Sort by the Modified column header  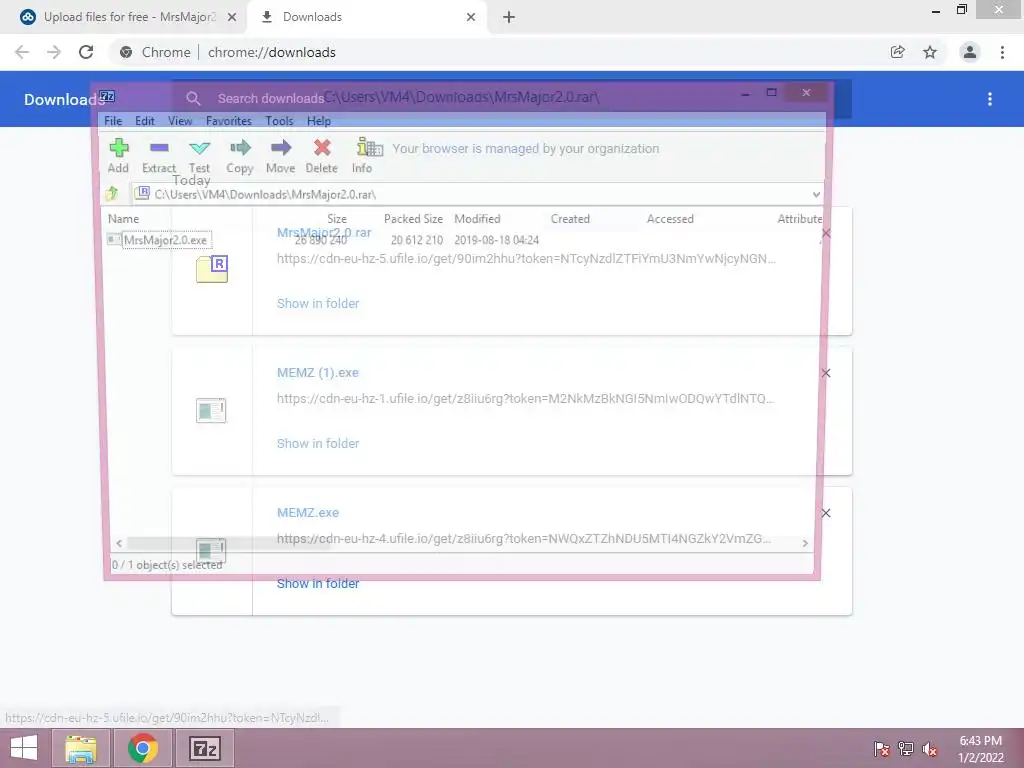(477, 219)
